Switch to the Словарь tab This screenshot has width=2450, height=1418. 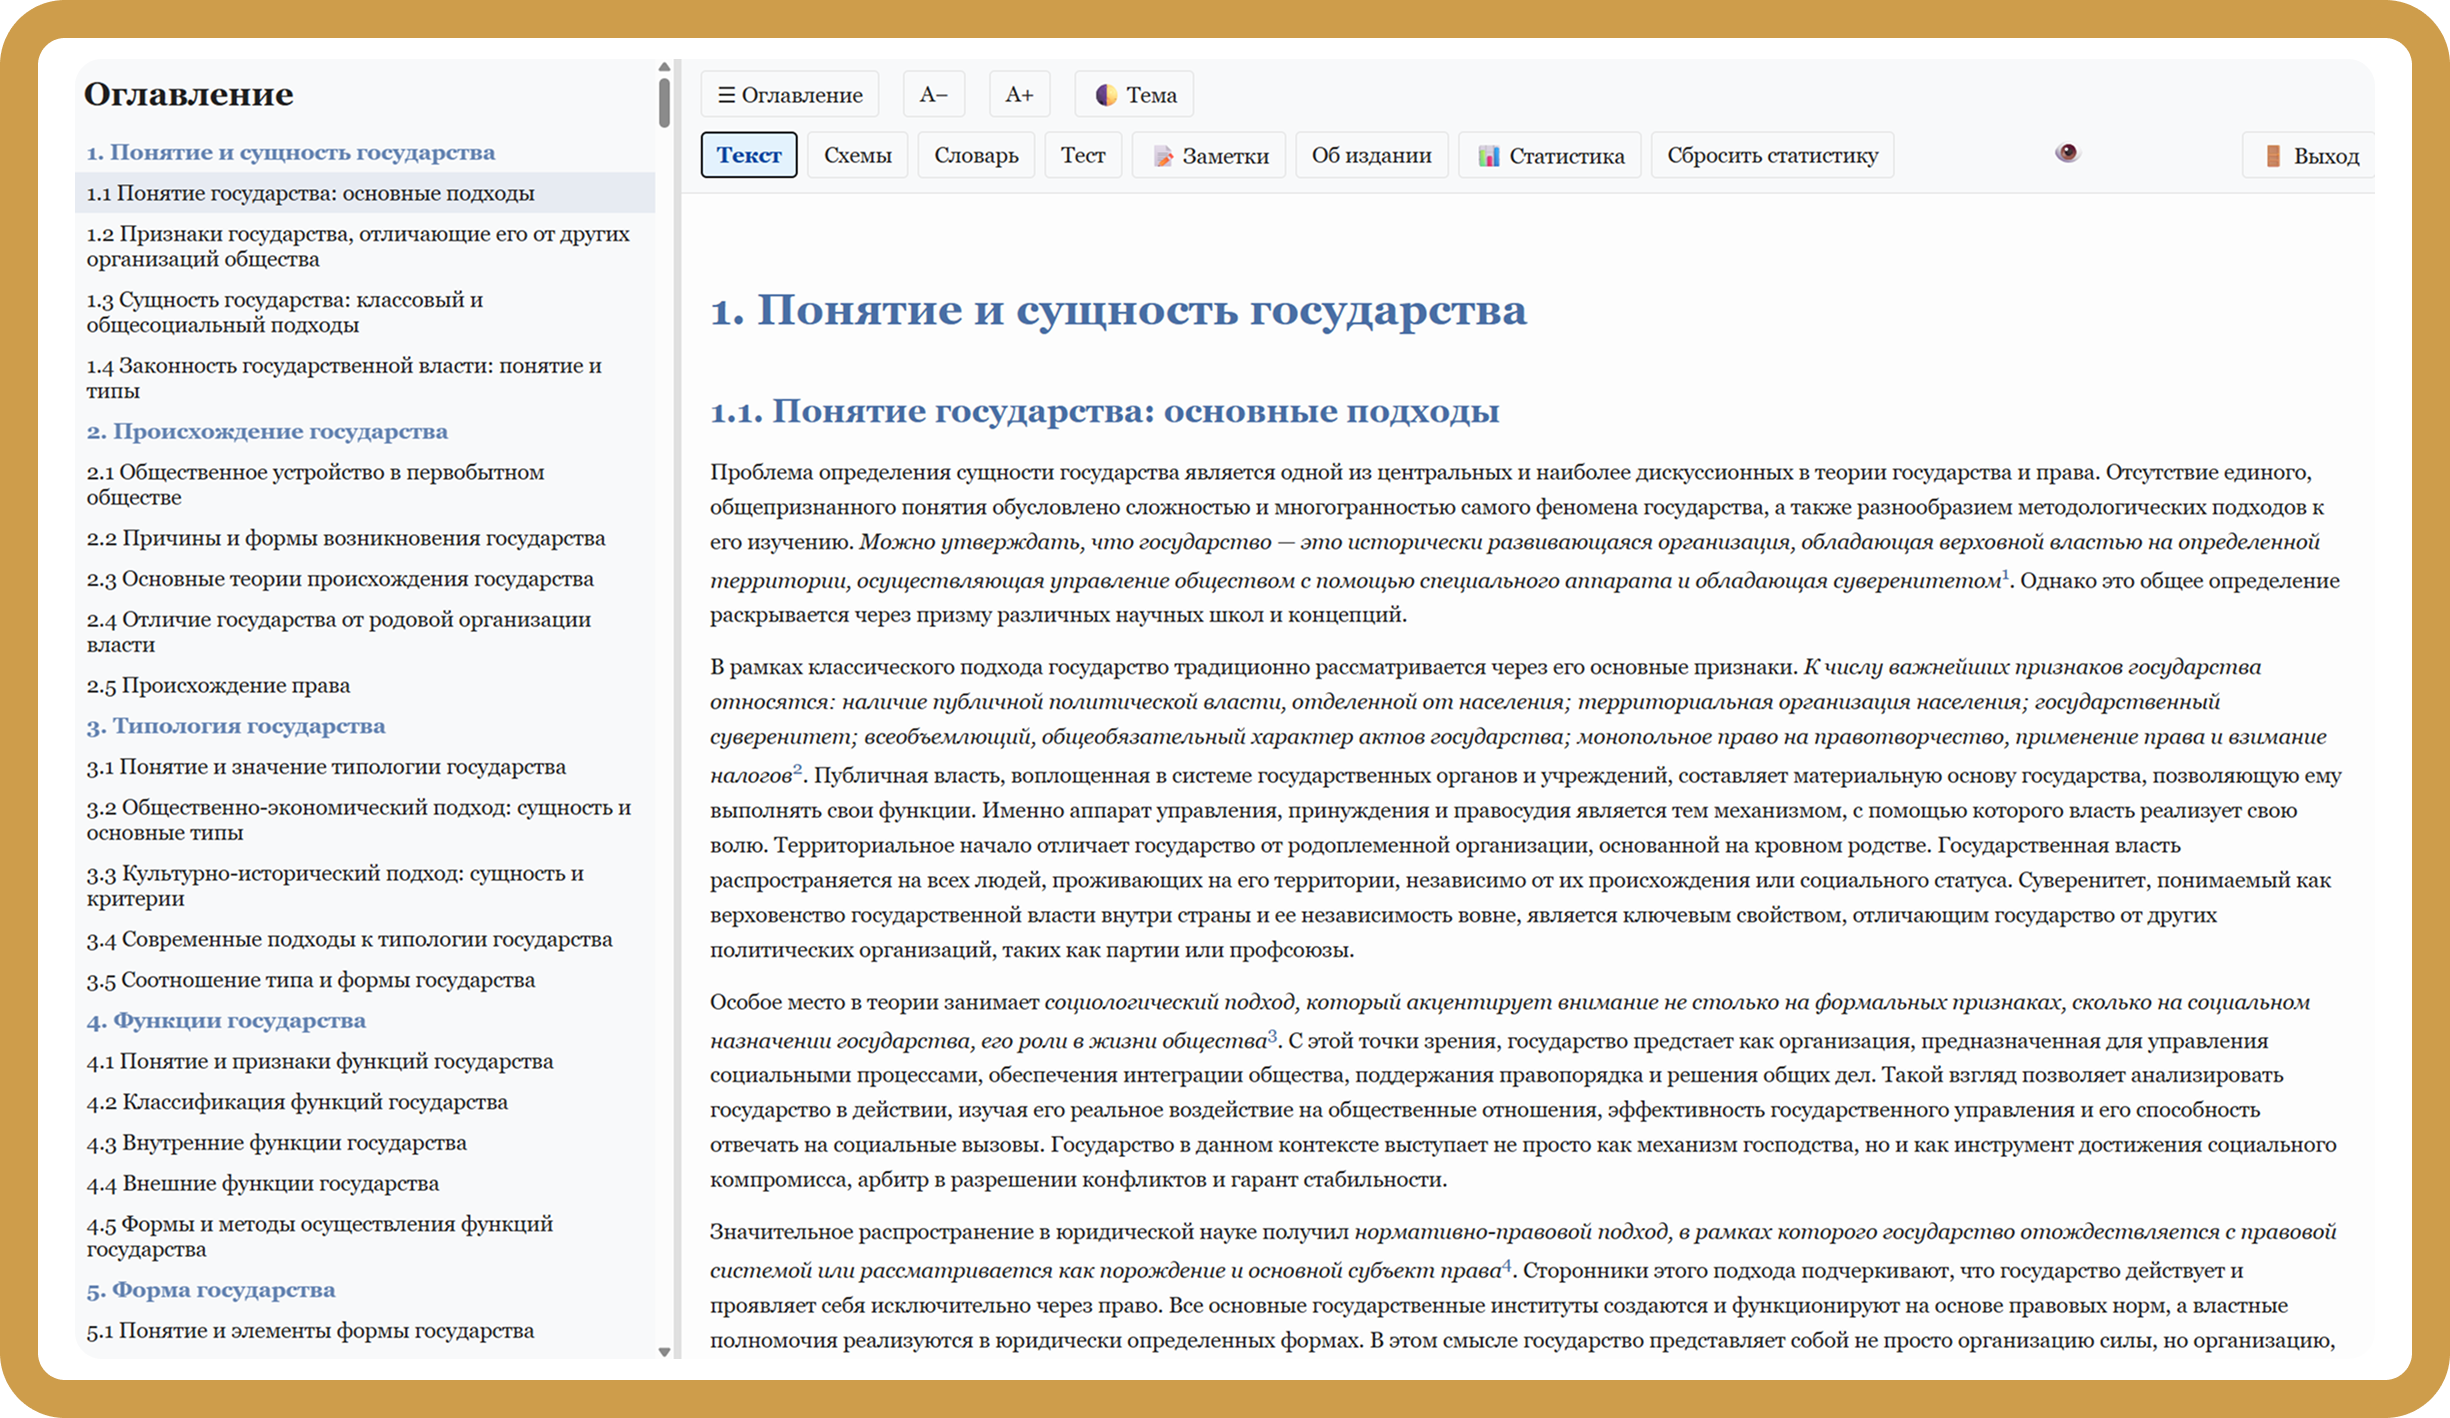(976, 156)
